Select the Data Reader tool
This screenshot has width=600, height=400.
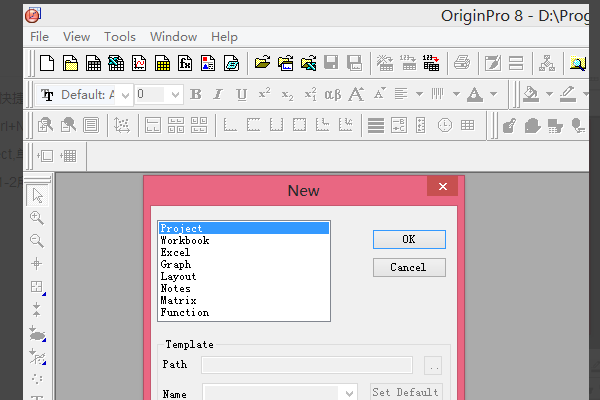38,287
